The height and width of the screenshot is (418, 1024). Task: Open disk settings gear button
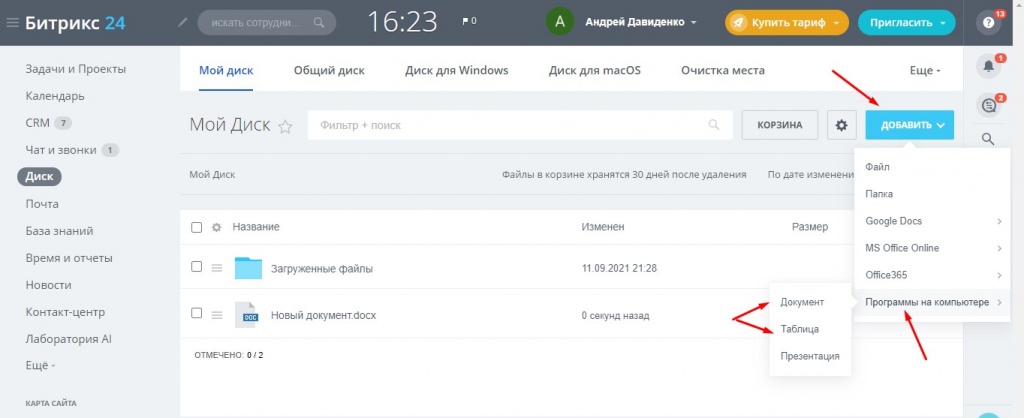tap(842, 125)
